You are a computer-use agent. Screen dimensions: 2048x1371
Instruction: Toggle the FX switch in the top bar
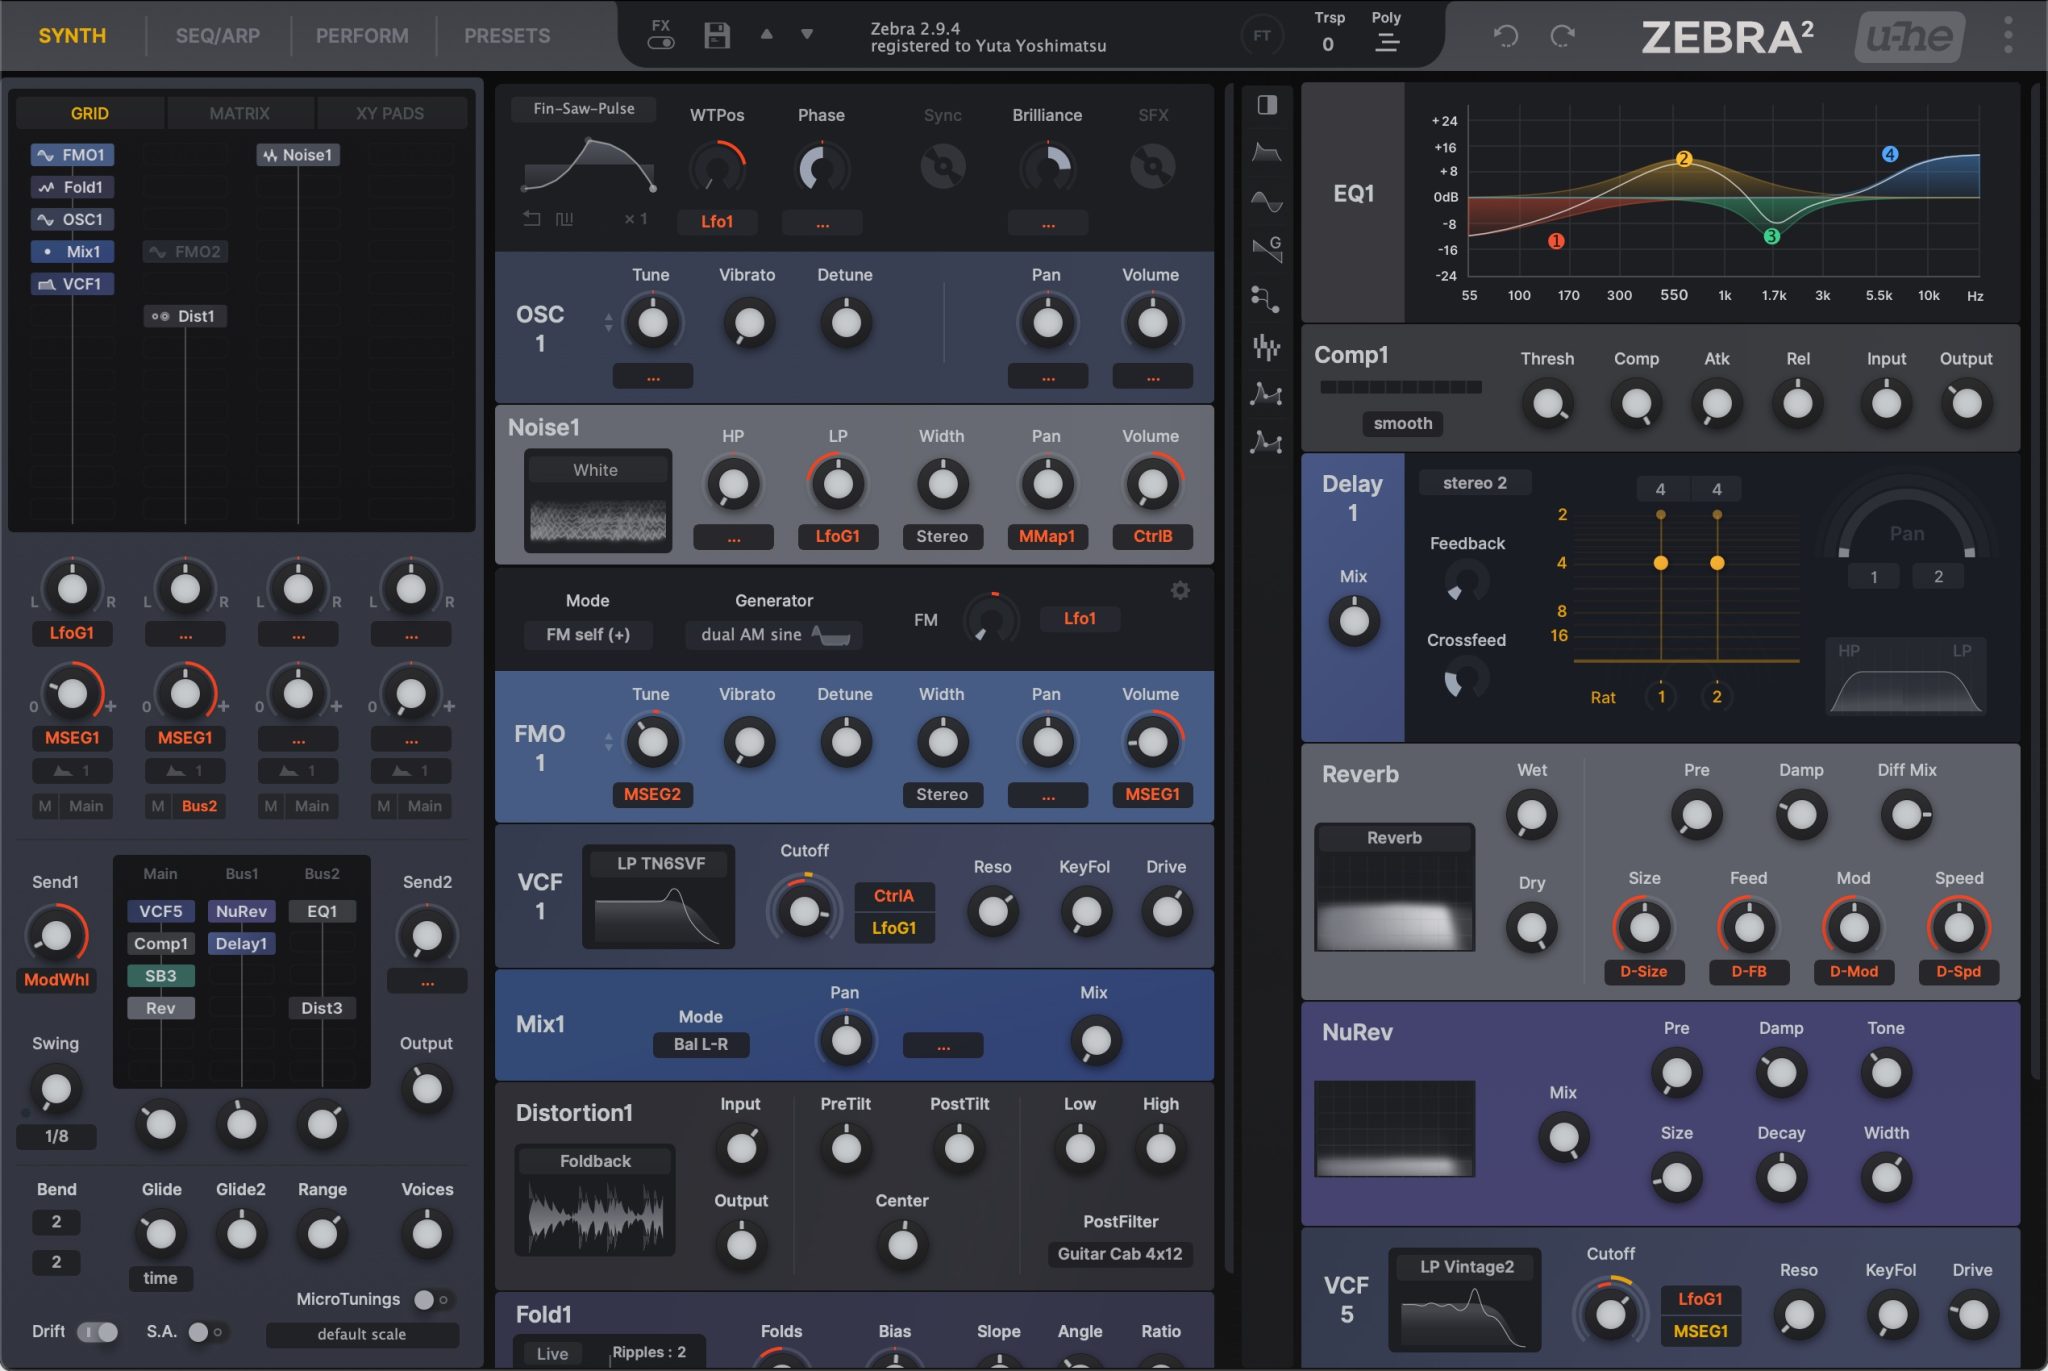point(659,43)
